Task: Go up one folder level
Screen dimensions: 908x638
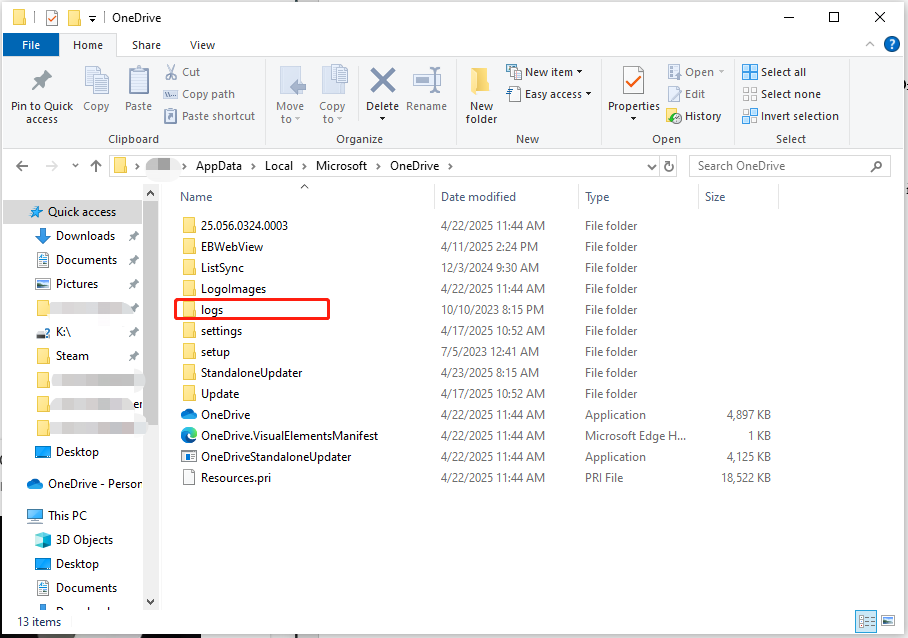Action: (96, 166)
